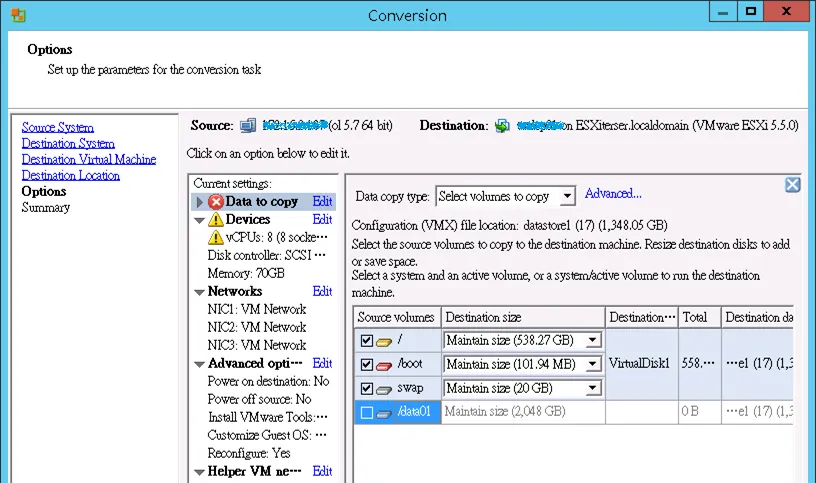The image size is (816, 483).
Task: Click the disabled /data01 size field (2,048 GB)
Action: pyautogui.click(x=523, y=412)
